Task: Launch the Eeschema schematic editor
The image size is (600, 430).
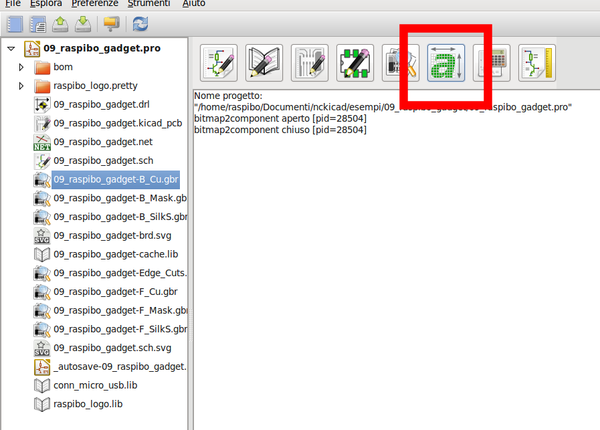Action: 219,63
